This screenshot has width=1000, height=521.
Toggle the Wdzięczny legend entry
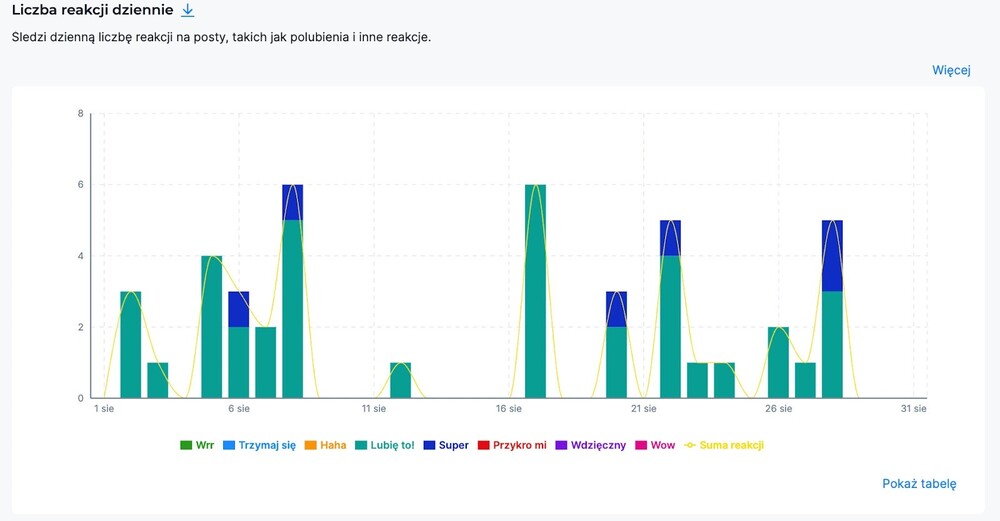tap(590, 445)
